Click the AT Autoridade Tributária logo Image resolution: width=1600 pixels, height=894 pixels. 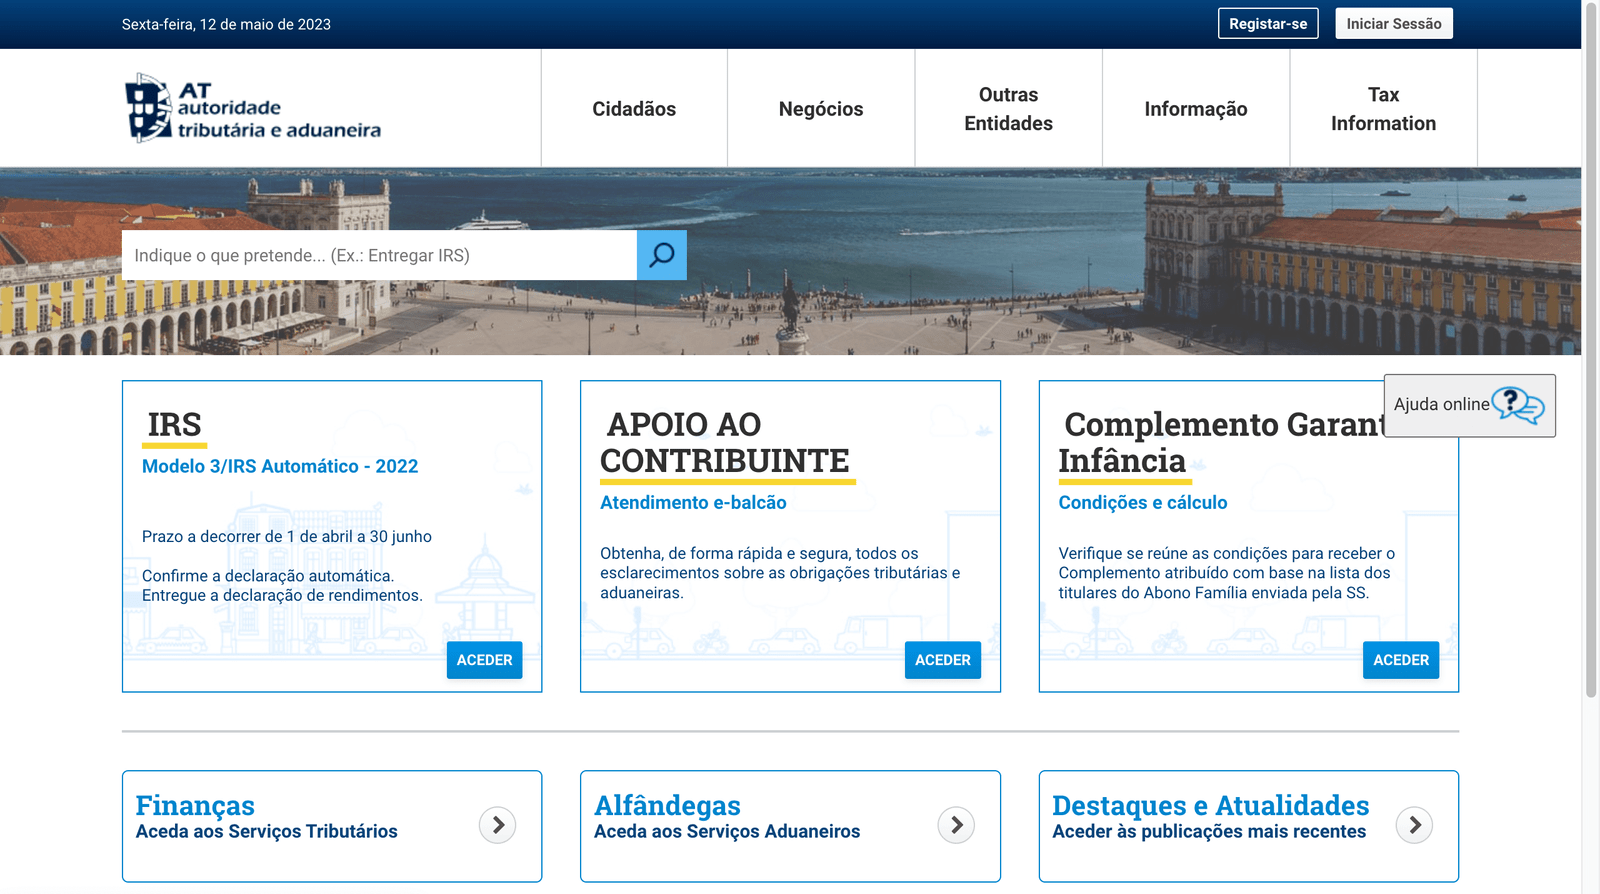pos(253,108)
